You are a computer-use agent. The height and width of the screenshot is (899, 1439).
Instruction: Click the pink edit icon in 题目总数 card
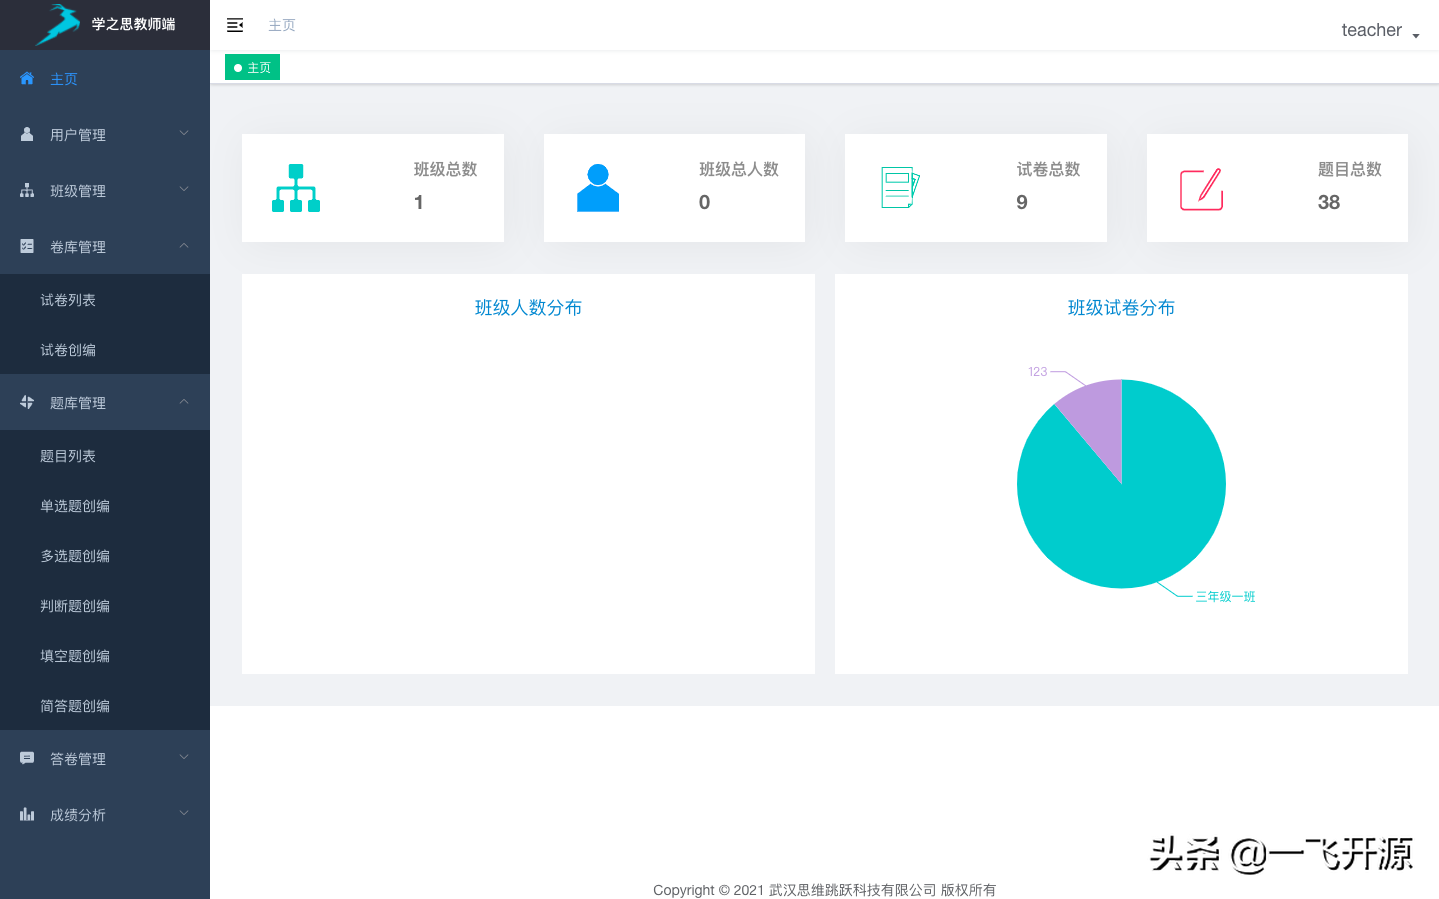(x=1202, y=189)
